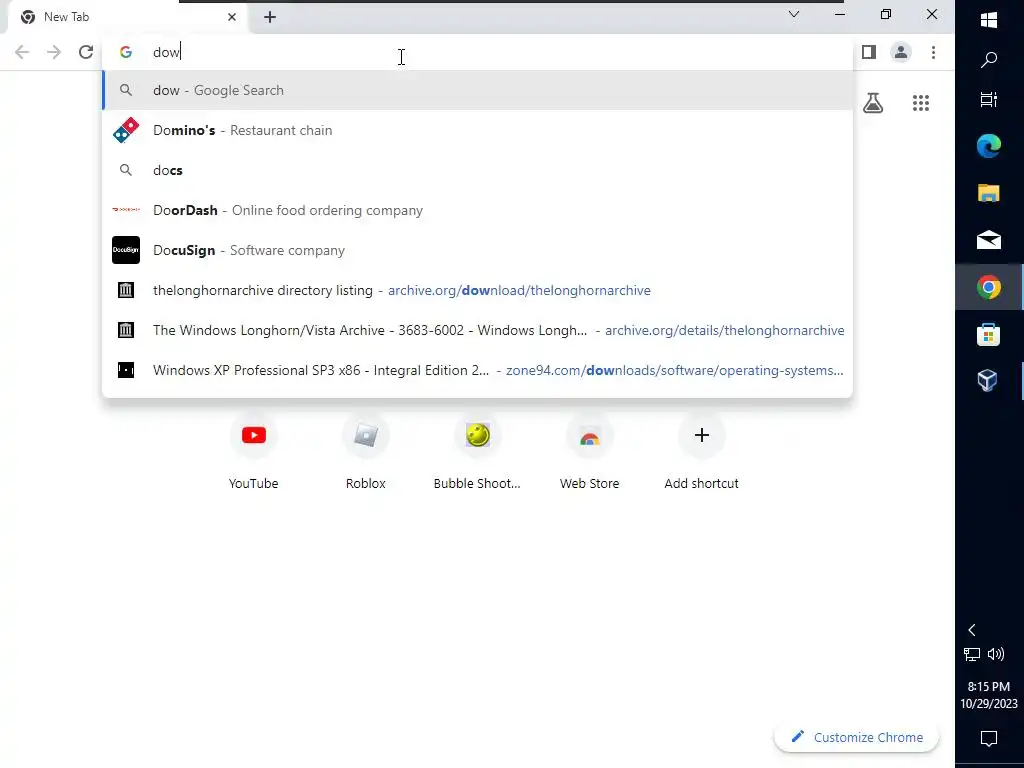This screenshot has width=1024, height=768.
Task: Open the YouTube shortcut
Action: (x=253, y=453)
